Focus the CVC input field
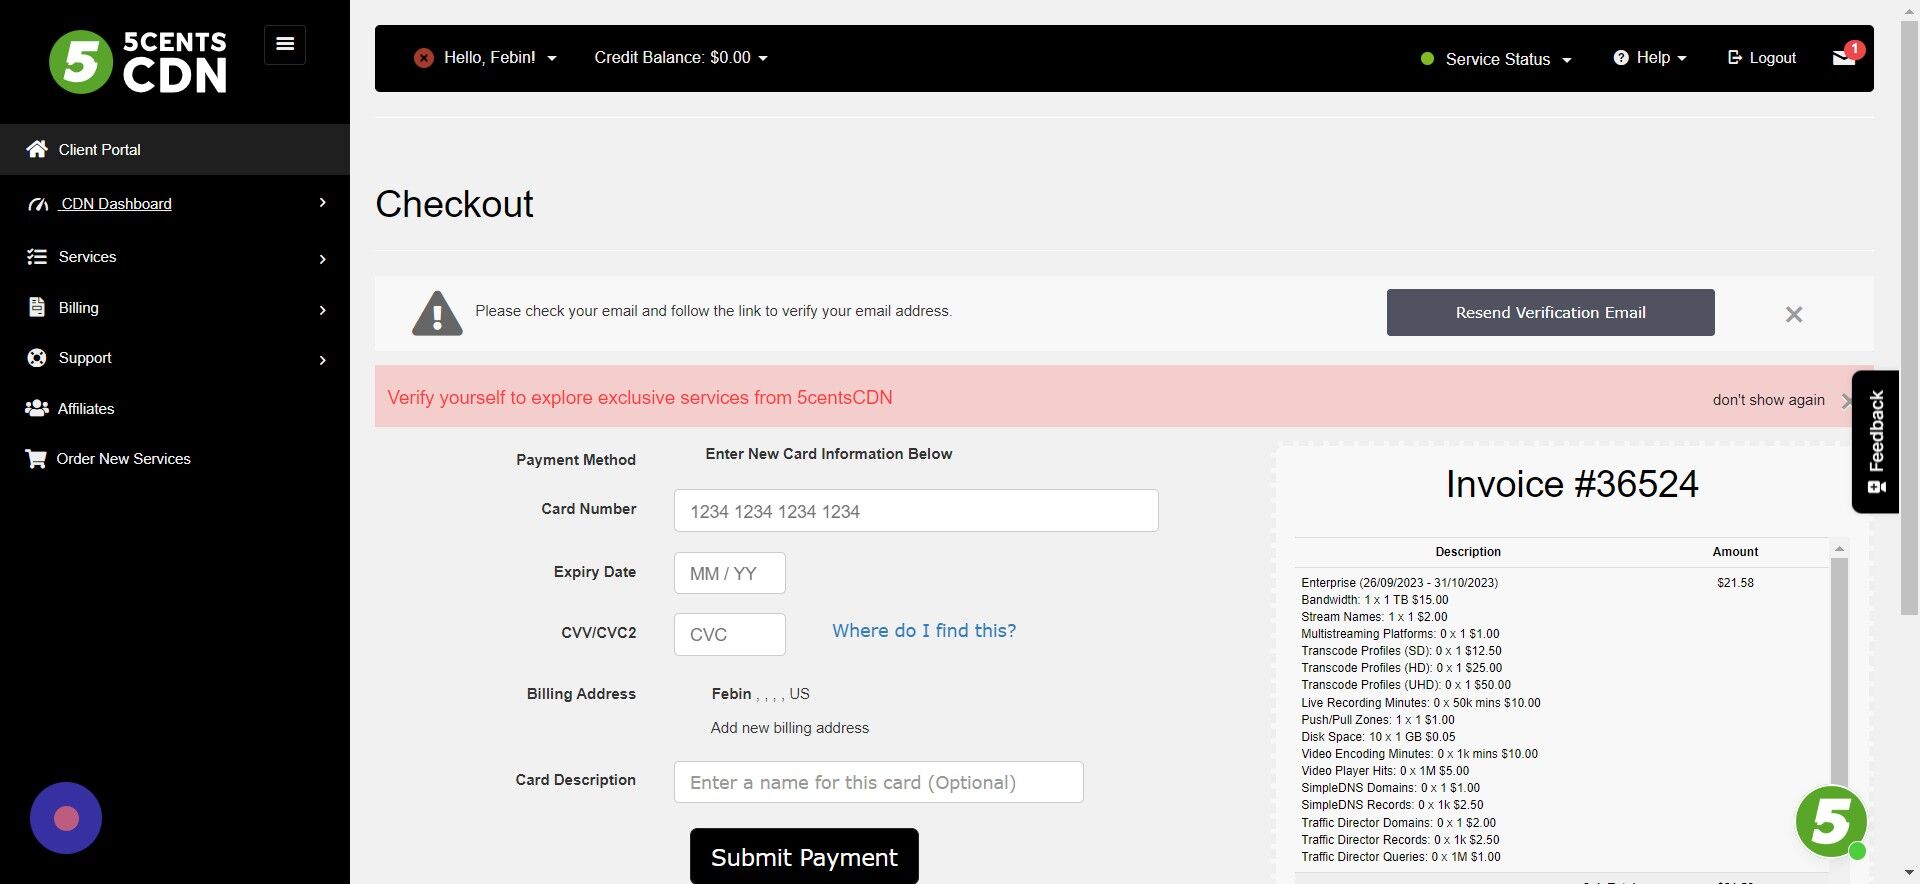 tap(730, 634)
